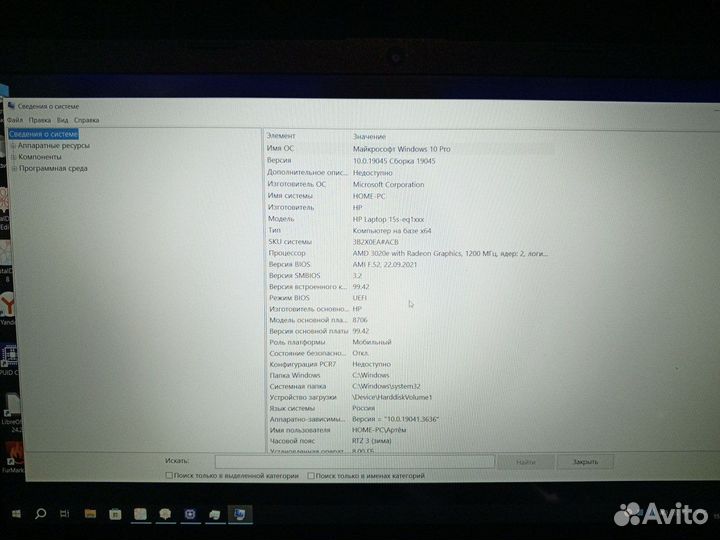Select the 'Программная среда' tree label
Image resolution: width=720 pixels, height=540 pixels.
point(53,169)
